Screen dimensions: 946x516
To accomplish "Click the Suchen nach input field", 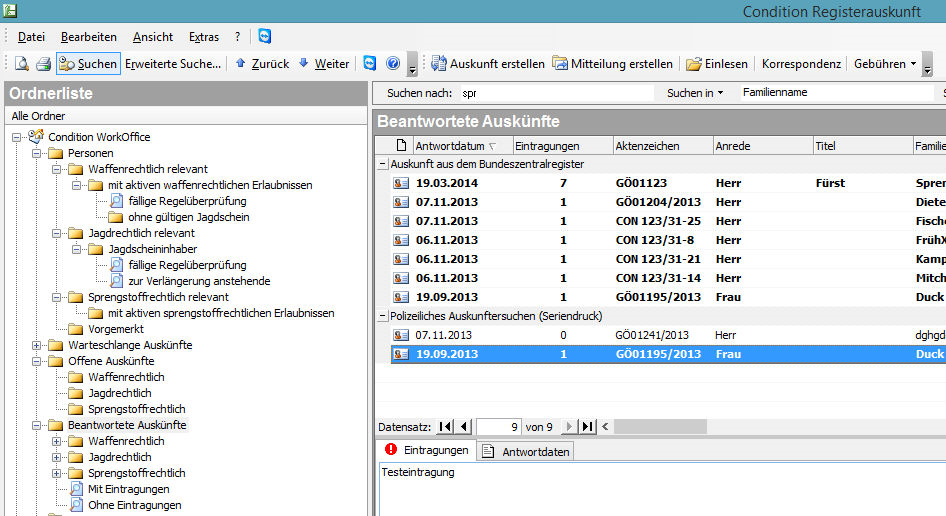I will tap(550, 92).
